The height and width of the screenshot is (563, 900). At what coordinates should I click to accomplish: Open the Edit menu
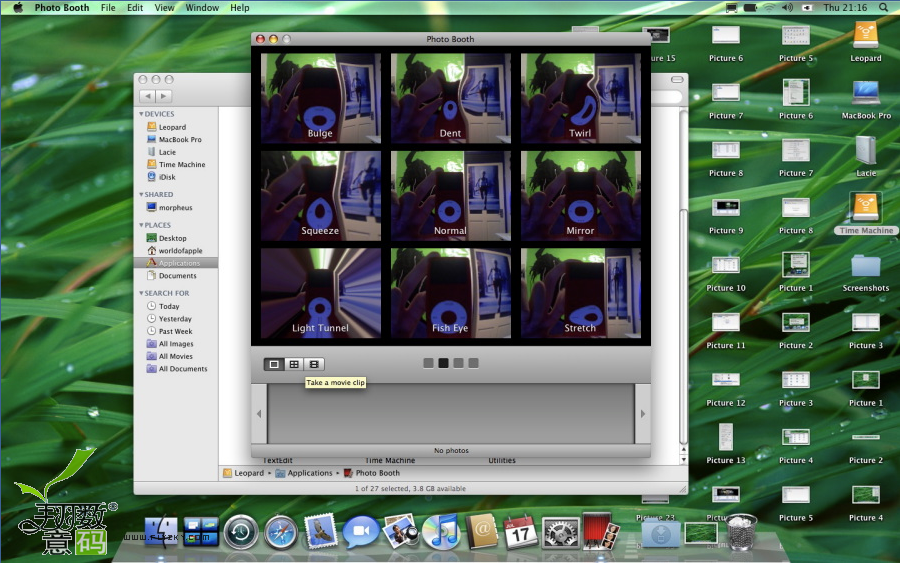135,7
